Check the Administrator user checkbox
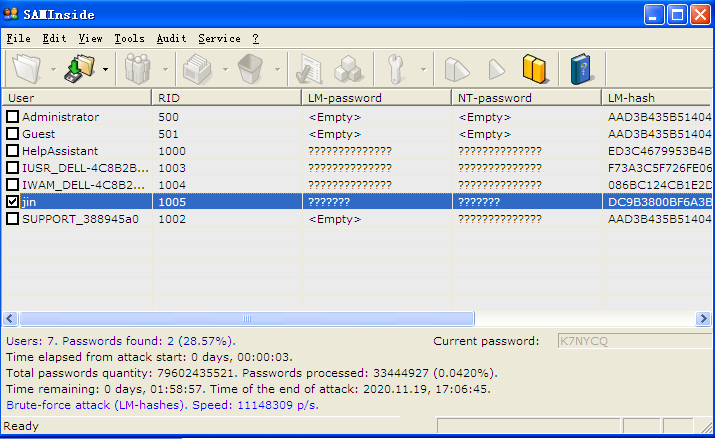The image size is (715, 439). (12, 117)
